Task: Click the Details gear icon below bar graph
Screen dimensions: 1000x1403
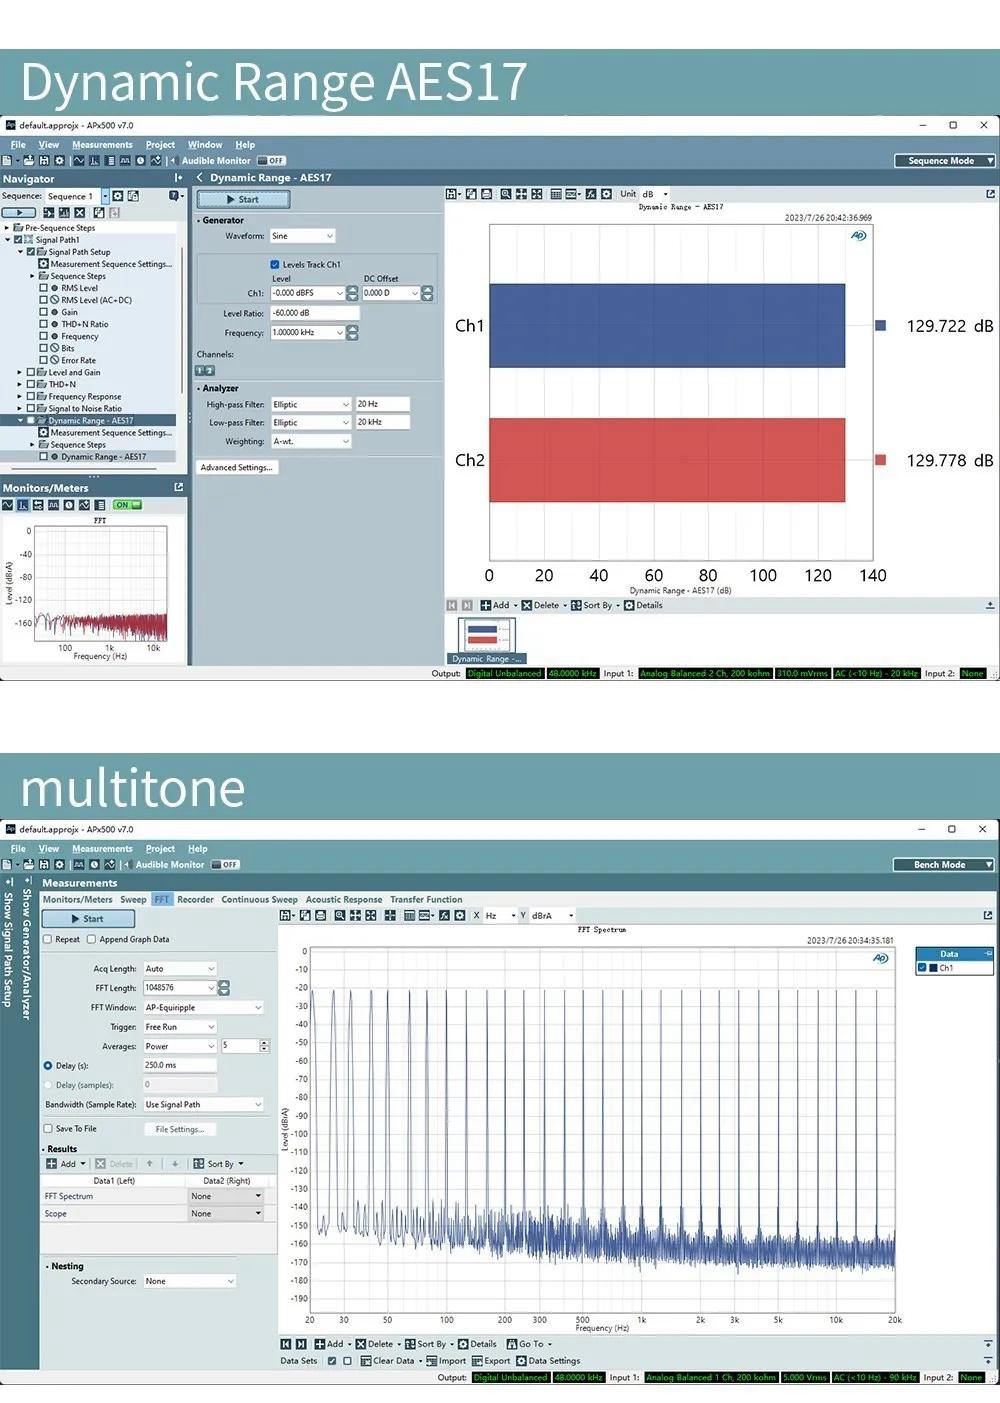Action: point(629,606)
